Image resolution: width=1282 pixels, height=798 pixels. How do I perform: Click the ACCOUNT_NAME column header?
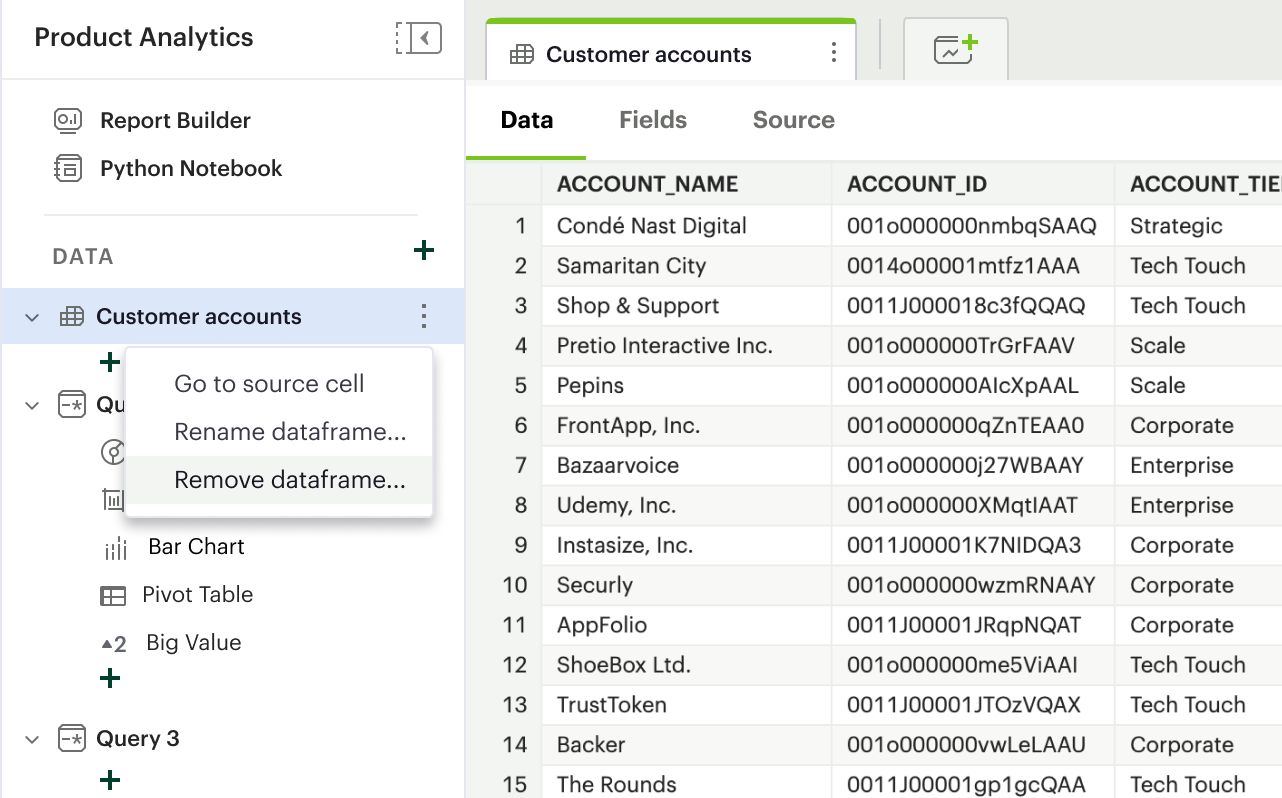[686, 185]
